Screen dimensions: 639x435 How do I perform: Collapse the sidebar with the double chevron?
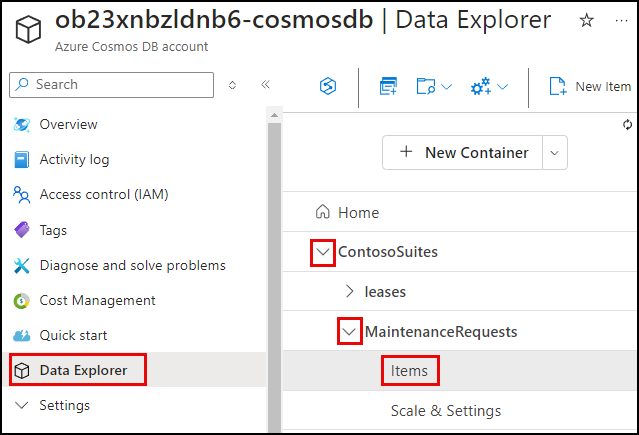(x=265, y=84)
